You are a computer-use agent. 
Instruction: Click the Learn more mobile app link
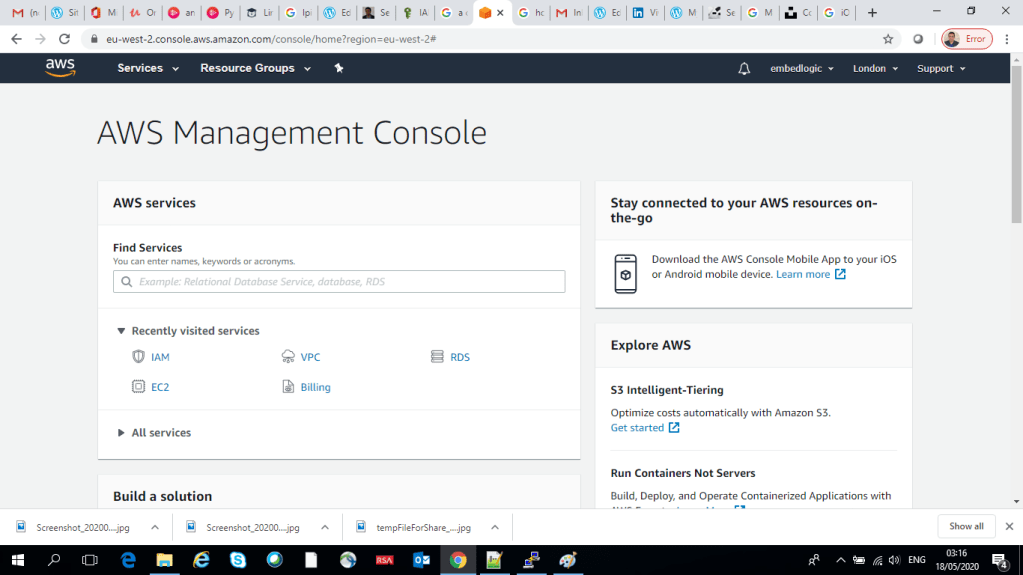point(803,274)
